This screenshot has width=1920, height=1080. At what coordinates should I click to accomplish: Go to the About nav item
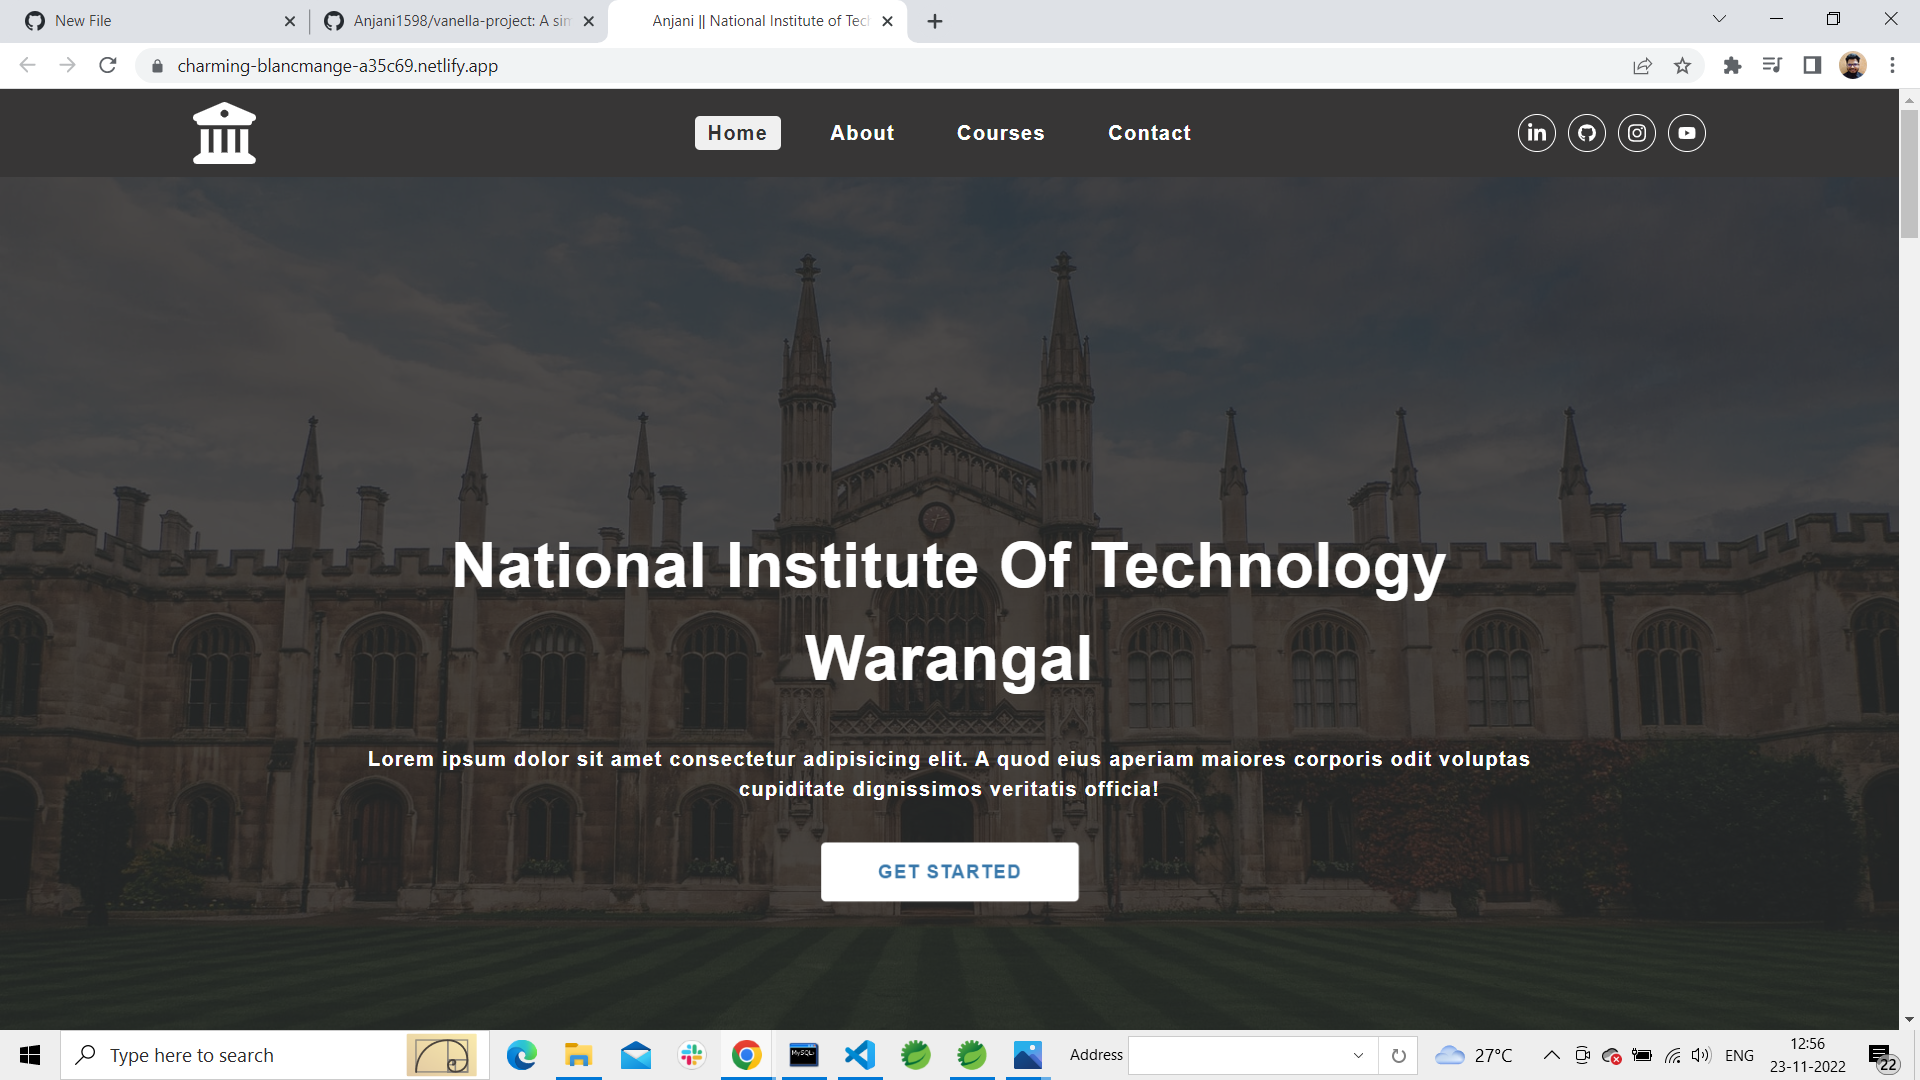coord(862,133)
